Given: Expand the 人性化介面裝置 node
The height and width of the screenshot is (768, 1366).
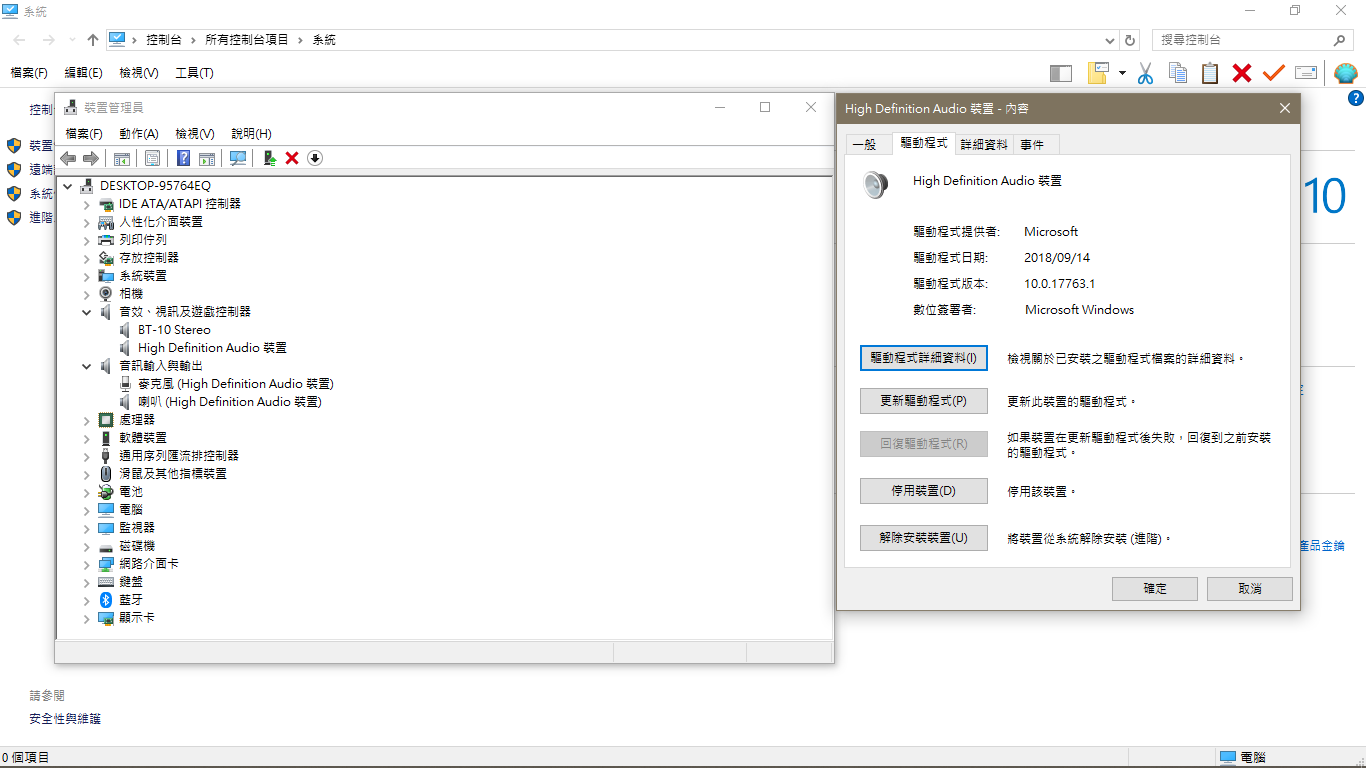Looking at the screenshot, I should tap(87, 222).
